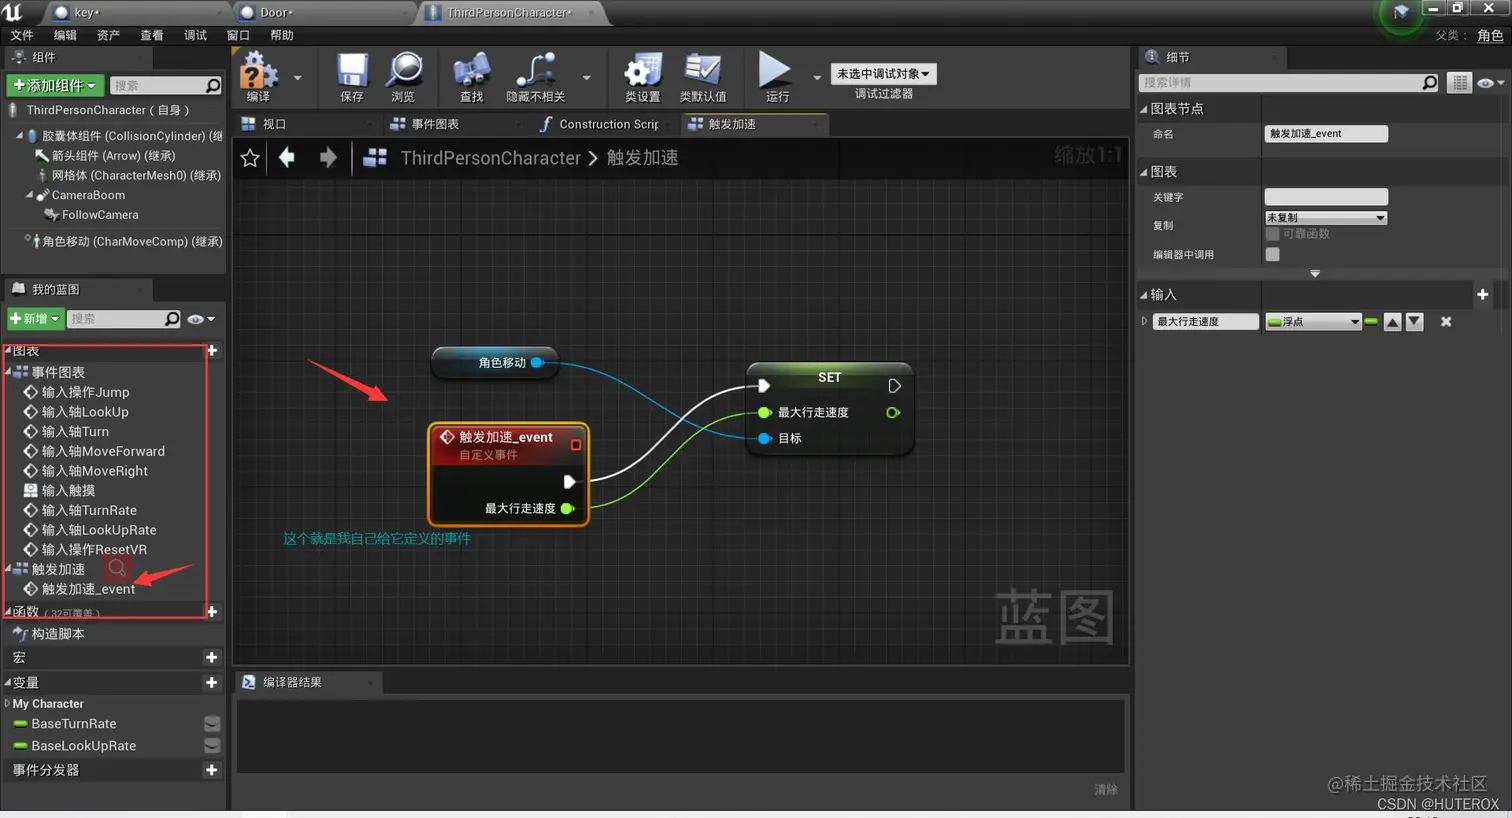Select 输入操作Jump in event graph list
1512x818 pixels.
(85, 392)
